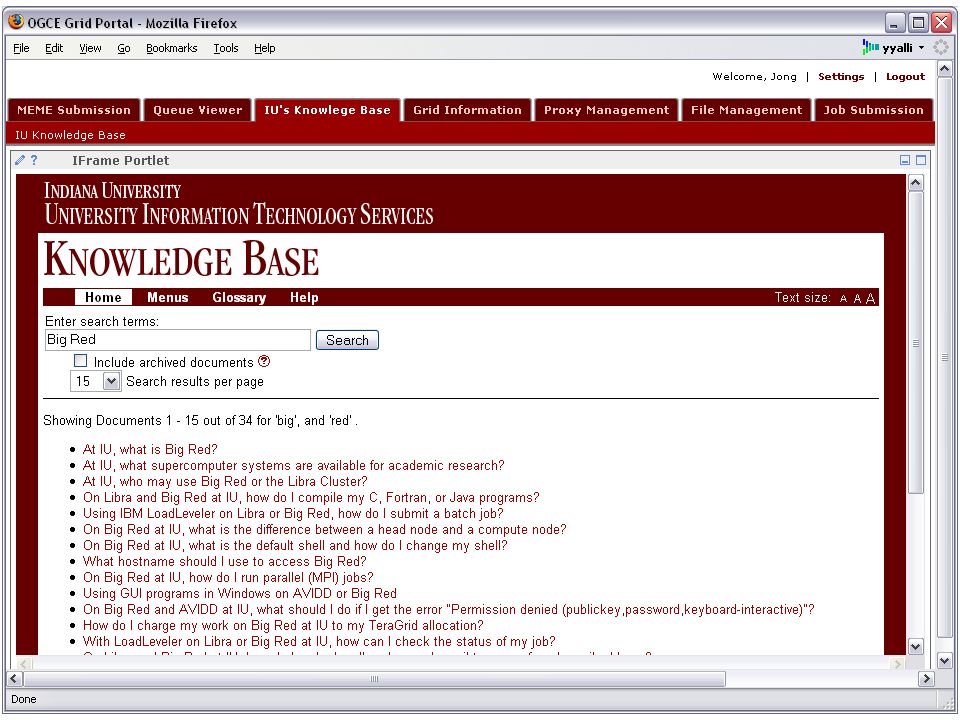Open supercomputer systems for academic research link
The width and height of the screenshot is (960, 720).
point(293,465)
